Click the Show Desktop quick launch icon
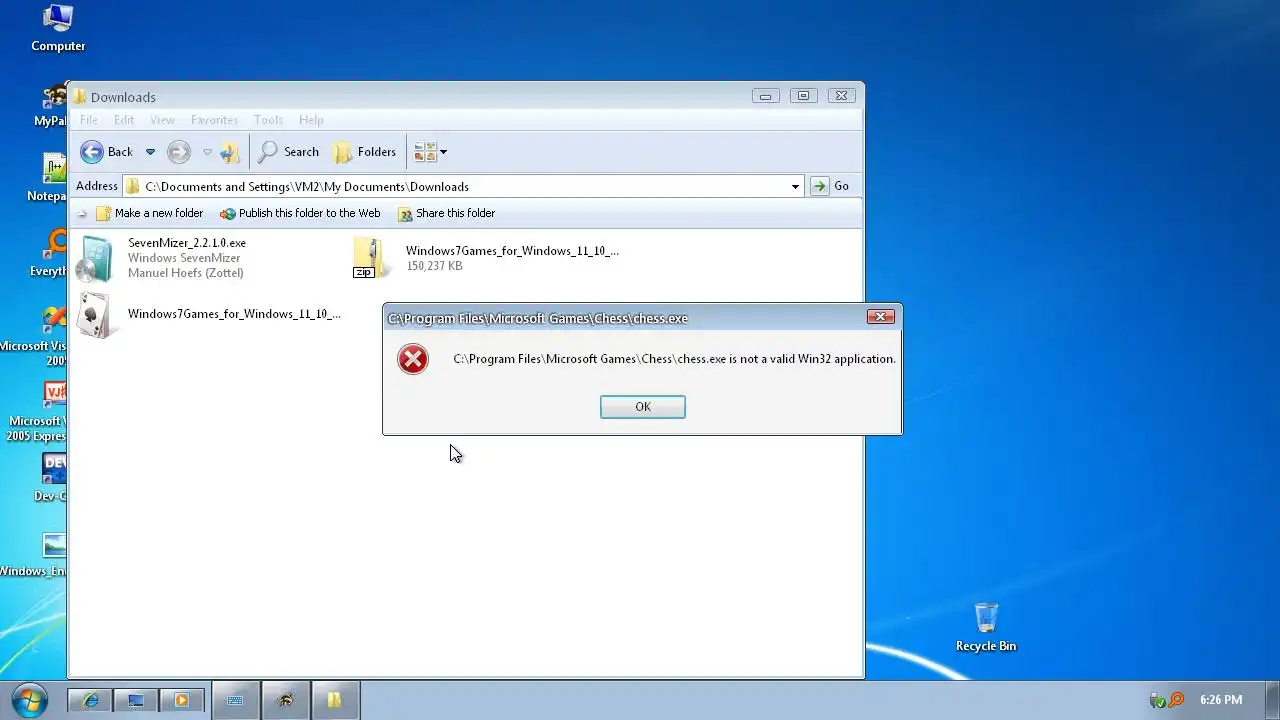 click(136, 701)
